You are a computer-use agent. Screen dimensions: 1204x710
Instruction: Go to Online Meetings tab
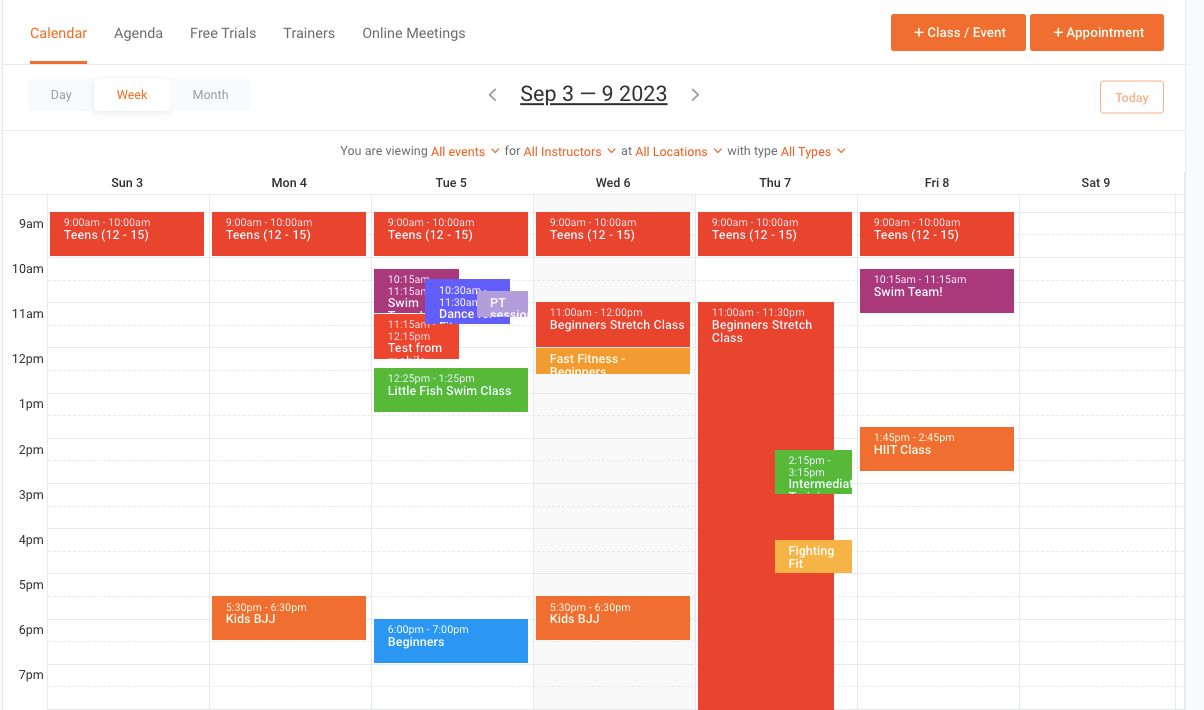[x=413, y=33]
